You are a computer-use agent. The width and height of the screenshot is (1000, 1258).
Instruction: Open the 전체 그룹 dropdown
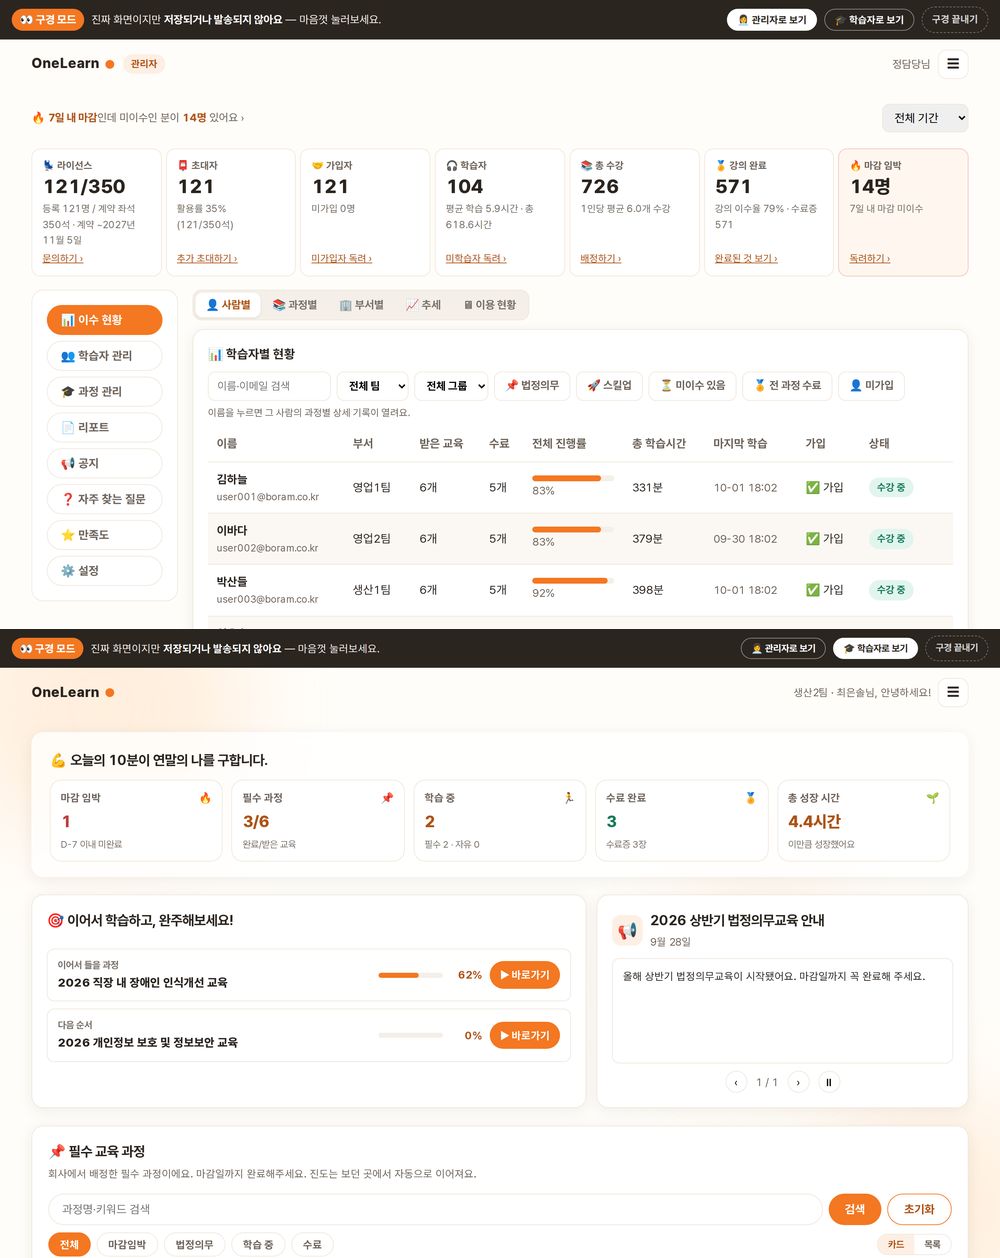point(451,386)
